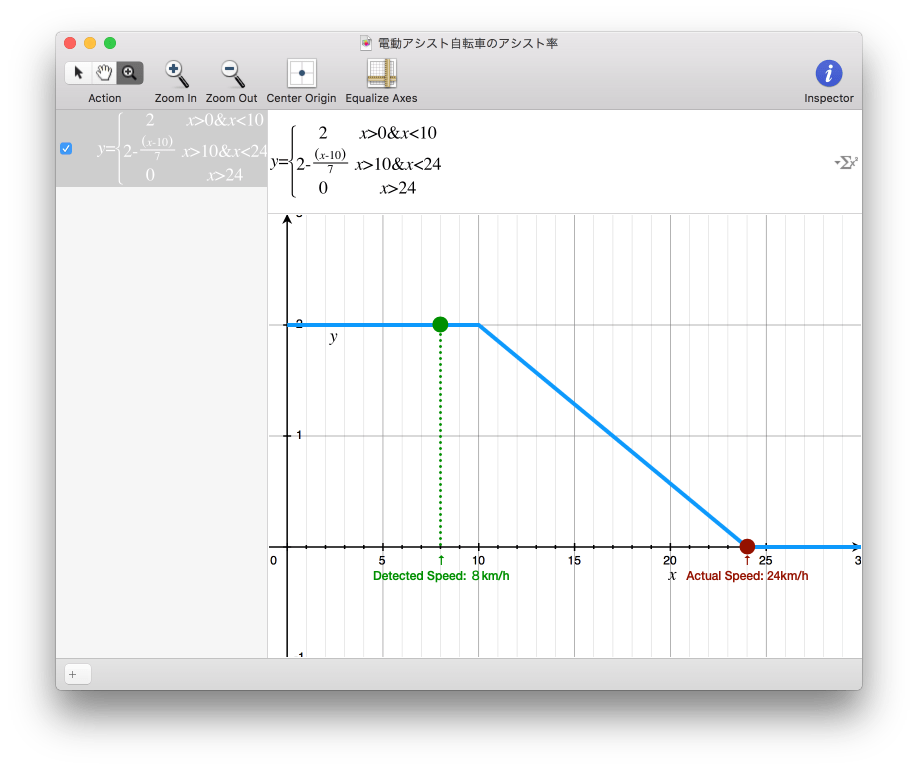Click the Zoom In toolbar icon
Viewport: 918px width, 770px height.
coord(176,74)
